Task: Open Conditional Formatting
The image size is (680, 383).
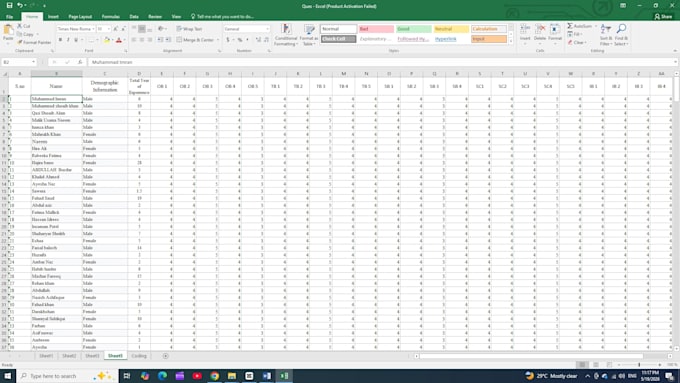Action: pyautogui.click(x=285, y=35)
